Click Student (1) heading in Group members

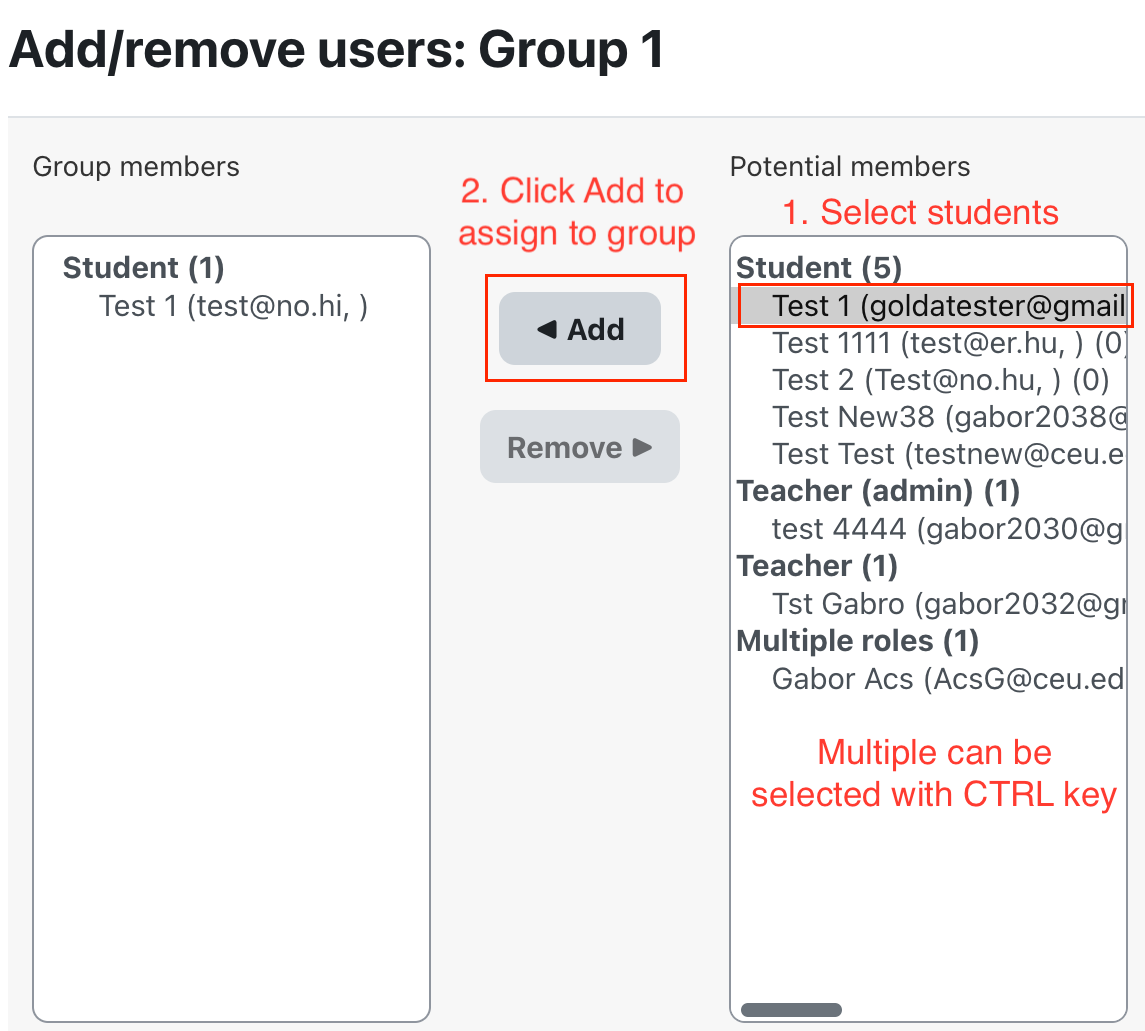pyautogui.click(x=143, y=268)
